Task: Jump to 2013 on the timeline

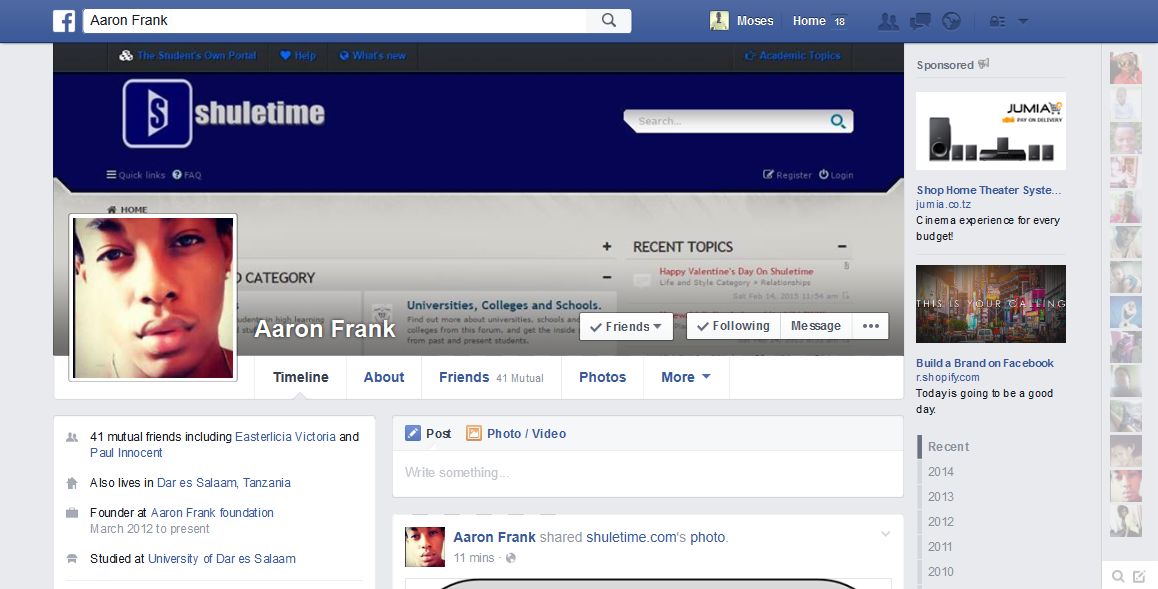Action: 941,497
